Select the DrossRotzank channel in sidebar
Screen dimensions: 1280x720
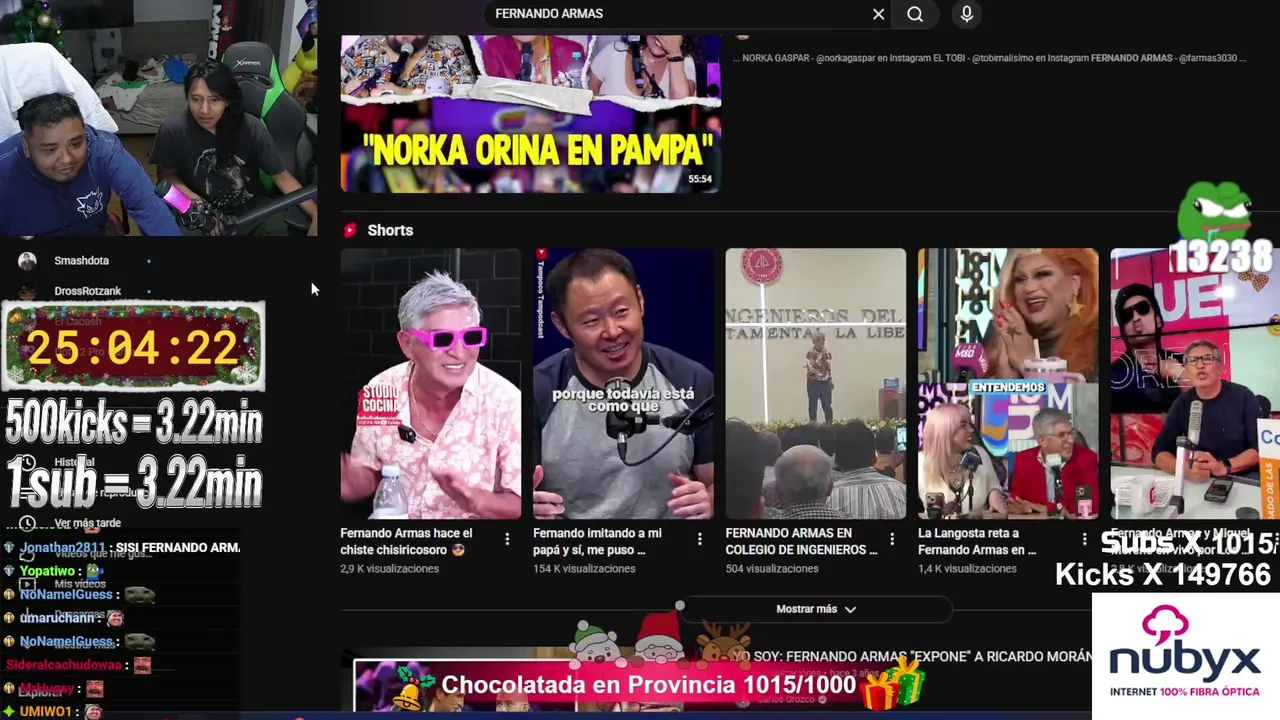87,291
